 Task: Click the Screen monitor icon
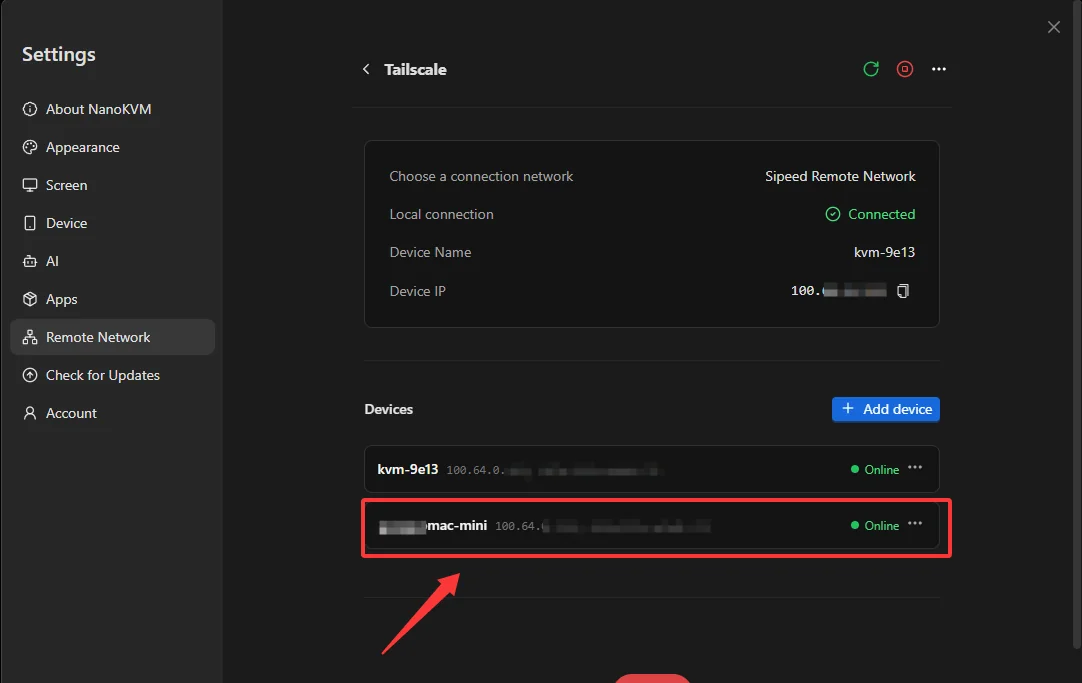click(30, 185)
